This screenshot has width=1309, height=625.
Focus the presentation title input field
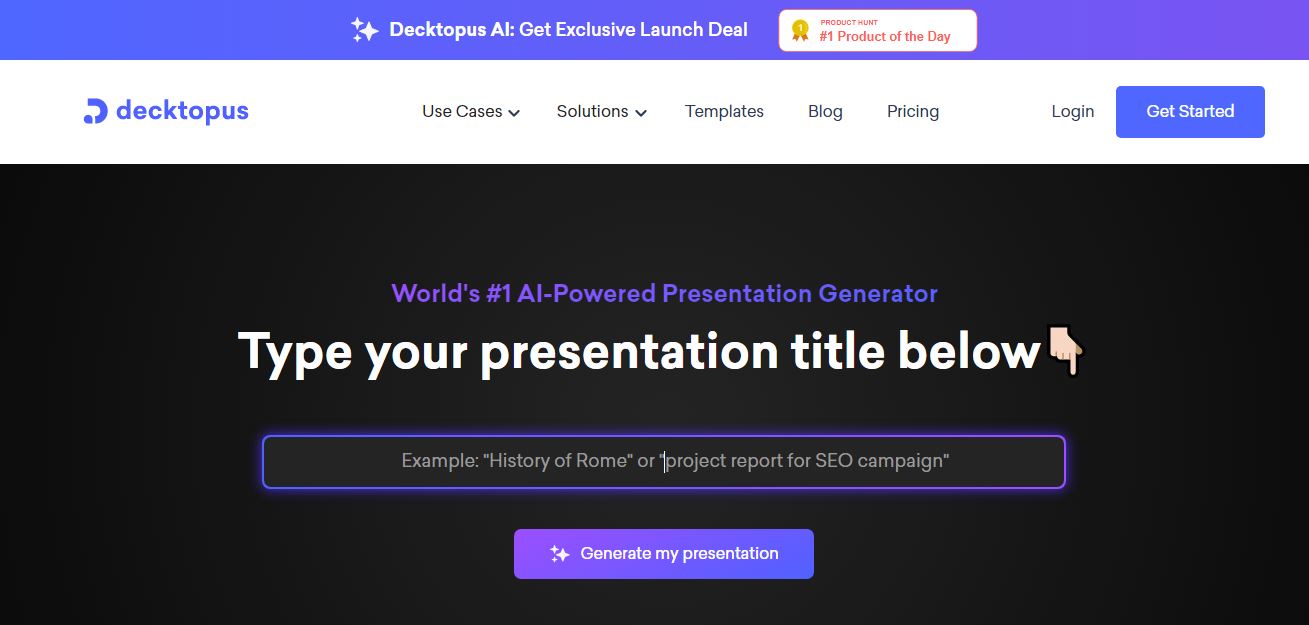pyautogui.click(x=664, y=462)
